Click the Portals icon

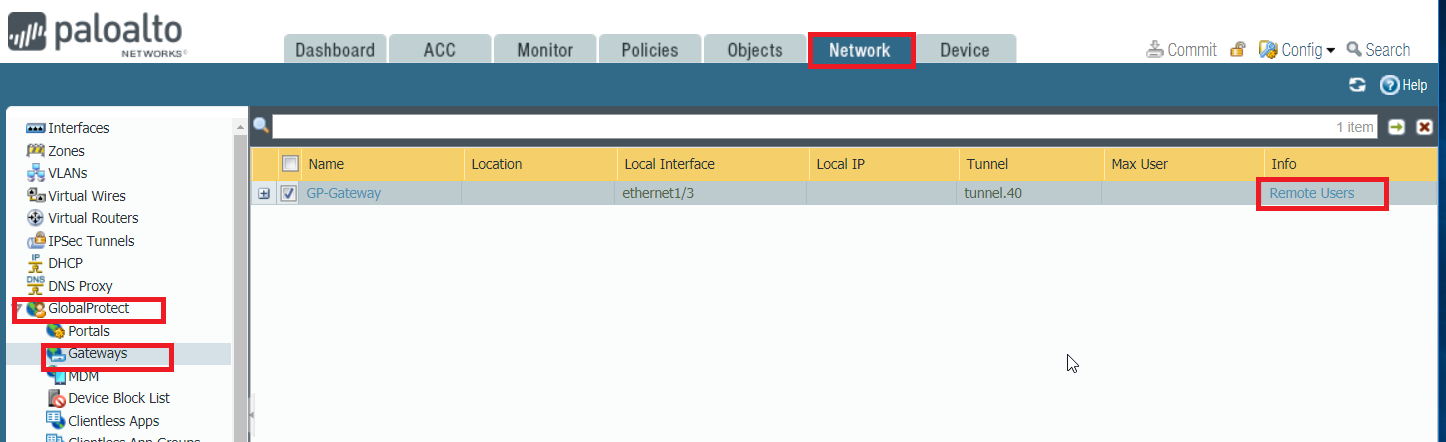(56, 331)
